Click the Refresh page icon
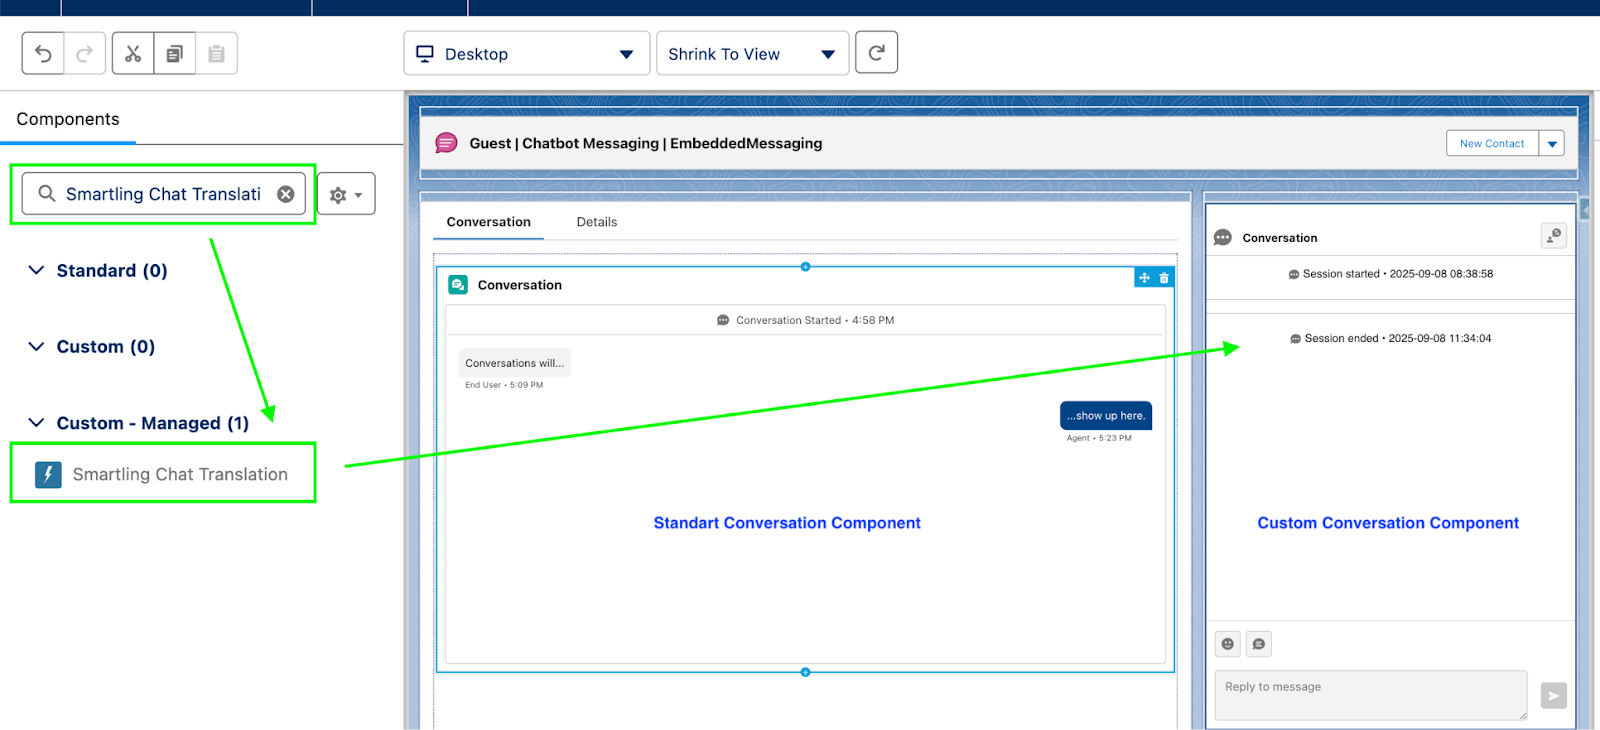This screenshot has width=1600, height=730. coord(876,53)
